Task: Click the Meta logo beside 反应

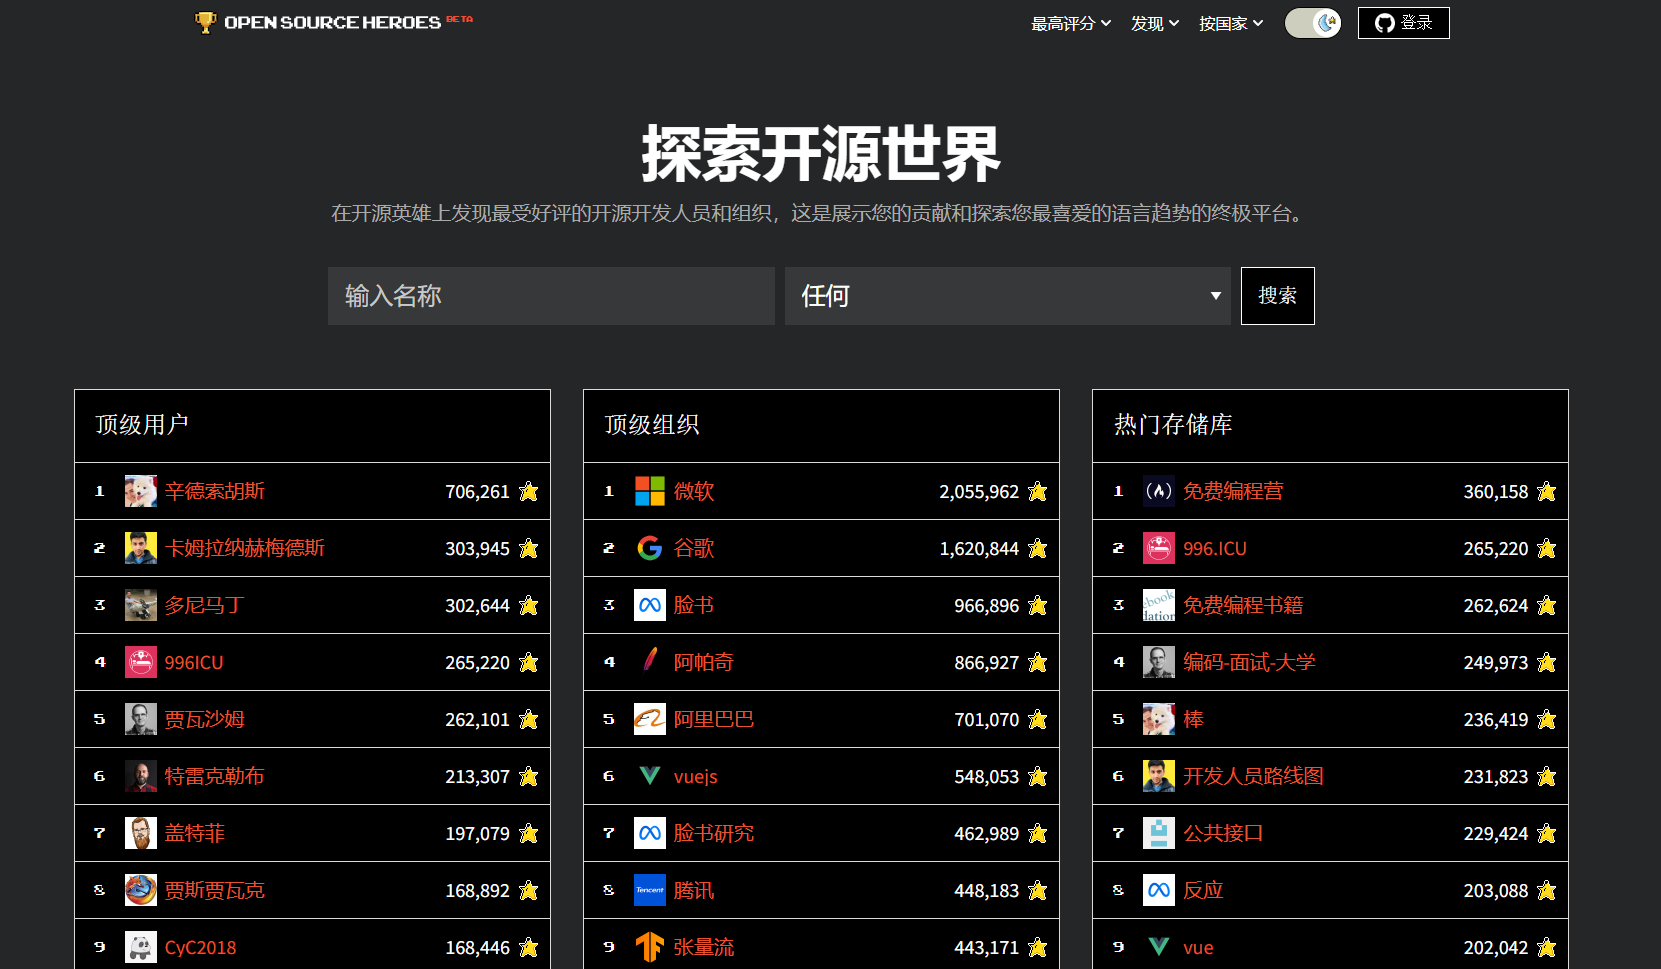Action: [1159, 890]
